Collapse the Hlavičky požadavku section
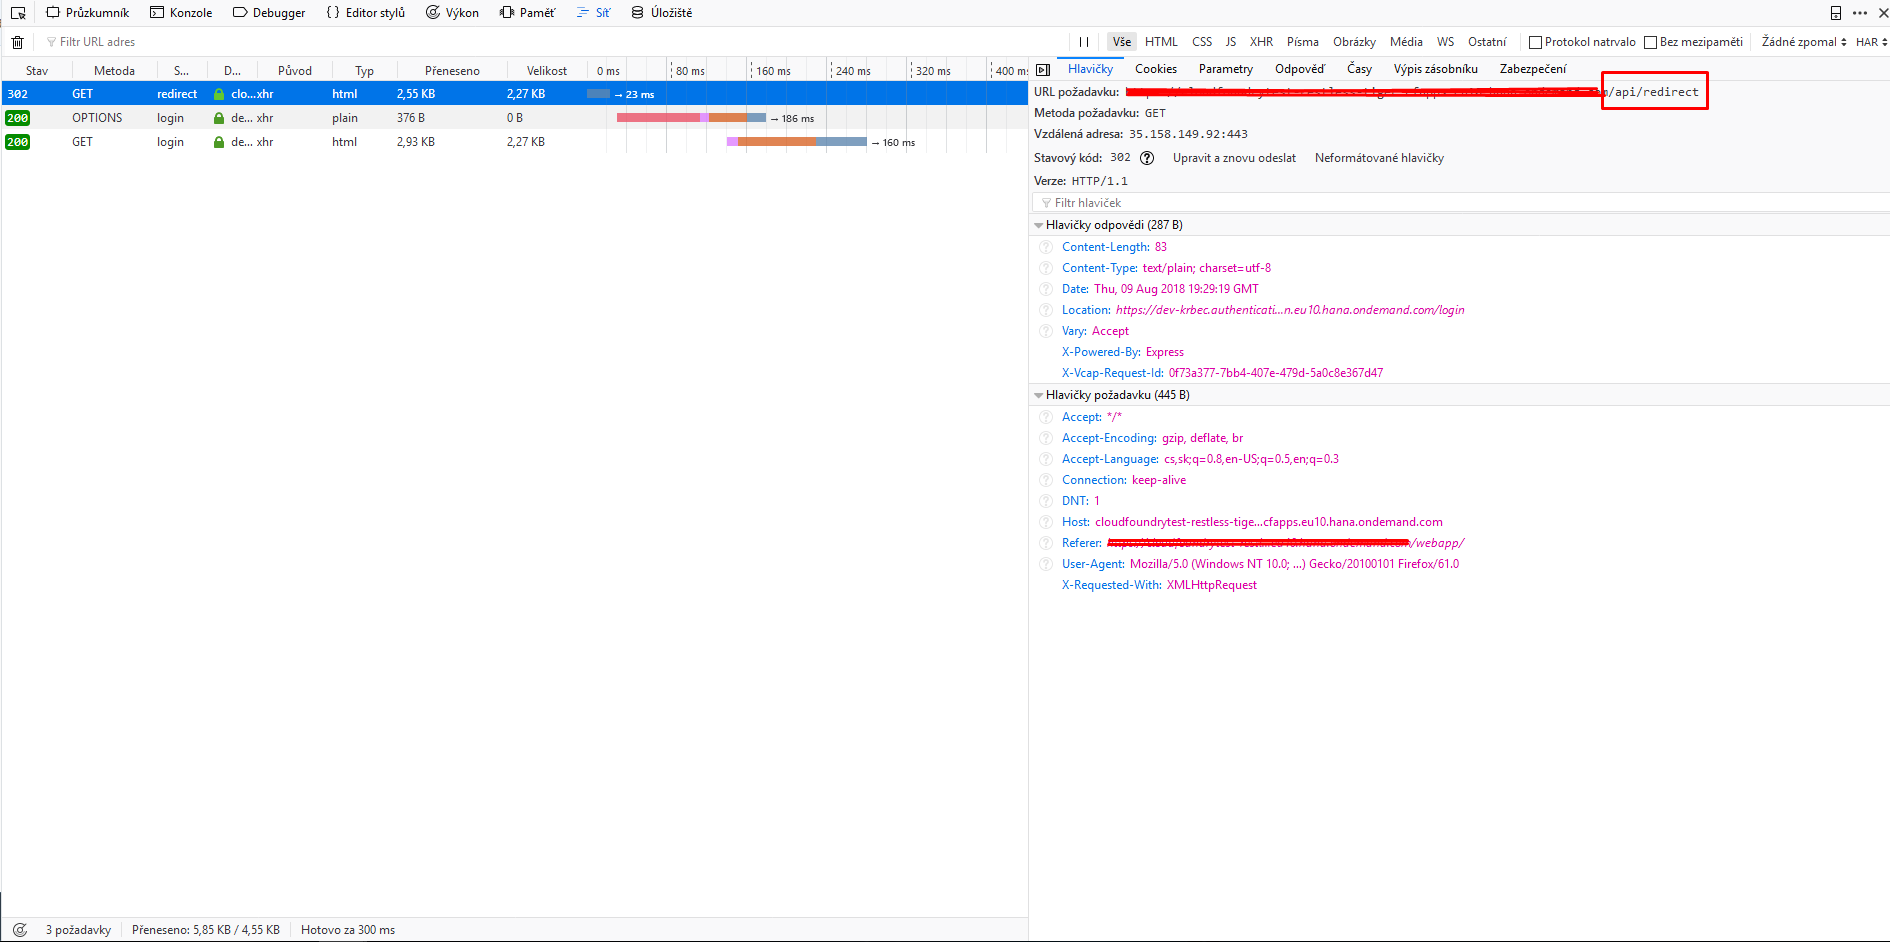Screen dimensions: 1890x942 1039,396
